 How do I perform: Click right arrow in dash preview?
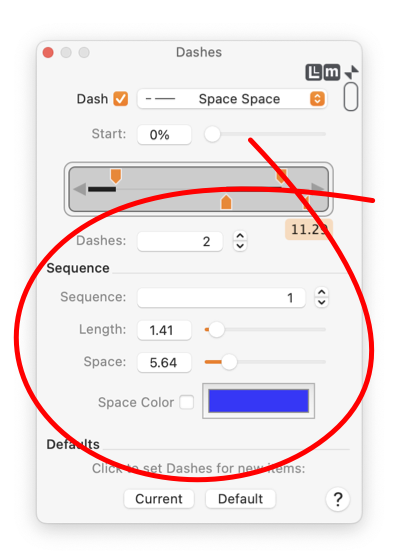317,187
